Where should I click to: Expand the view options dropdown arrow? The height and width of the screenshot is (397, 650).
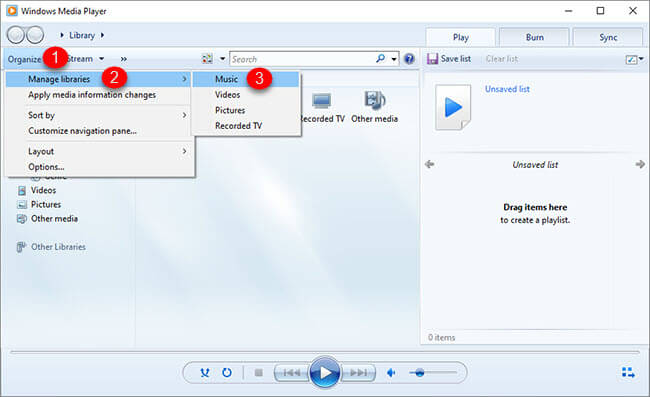pos(222,59)
